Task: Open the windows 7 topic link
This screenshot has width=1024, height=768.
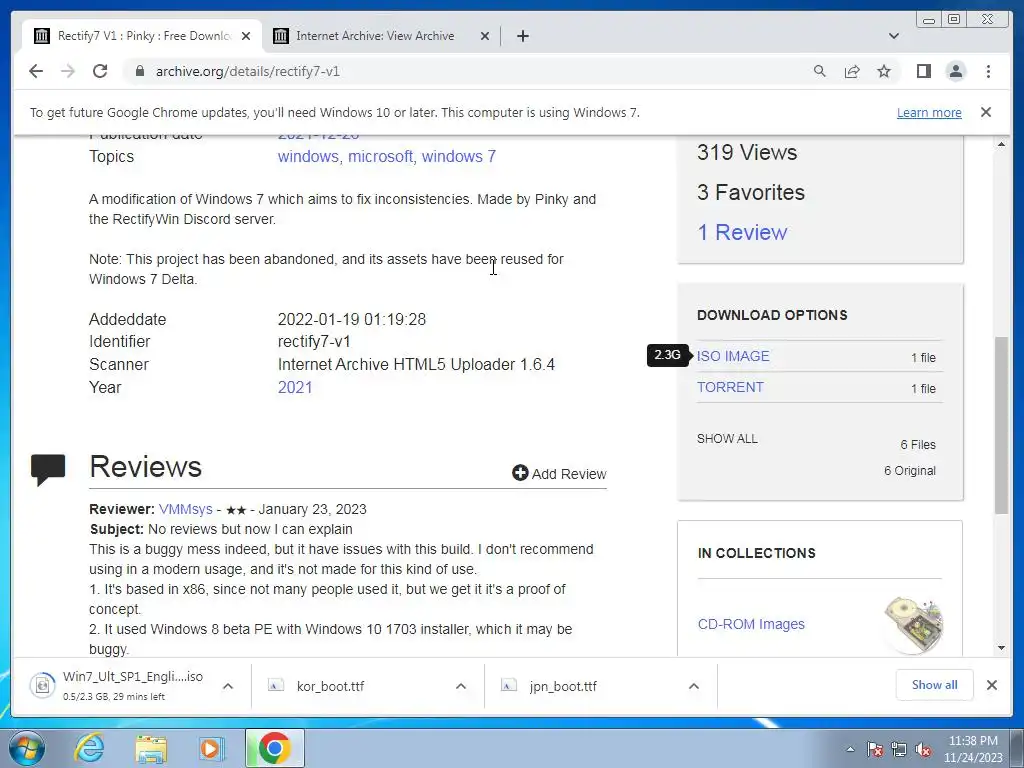Action: pyautogui.click(x=458, y=157)
